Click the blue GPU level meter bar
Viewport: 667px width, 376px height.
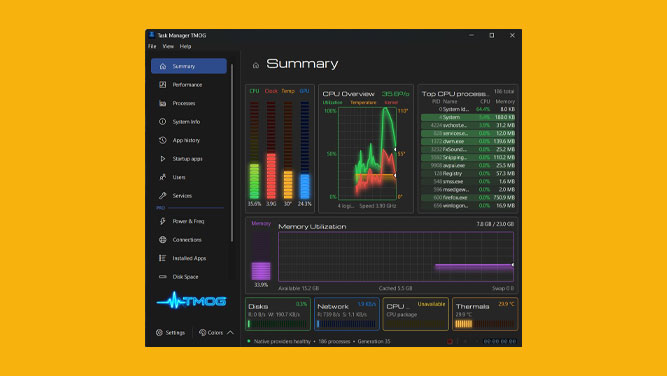point(305,150)
